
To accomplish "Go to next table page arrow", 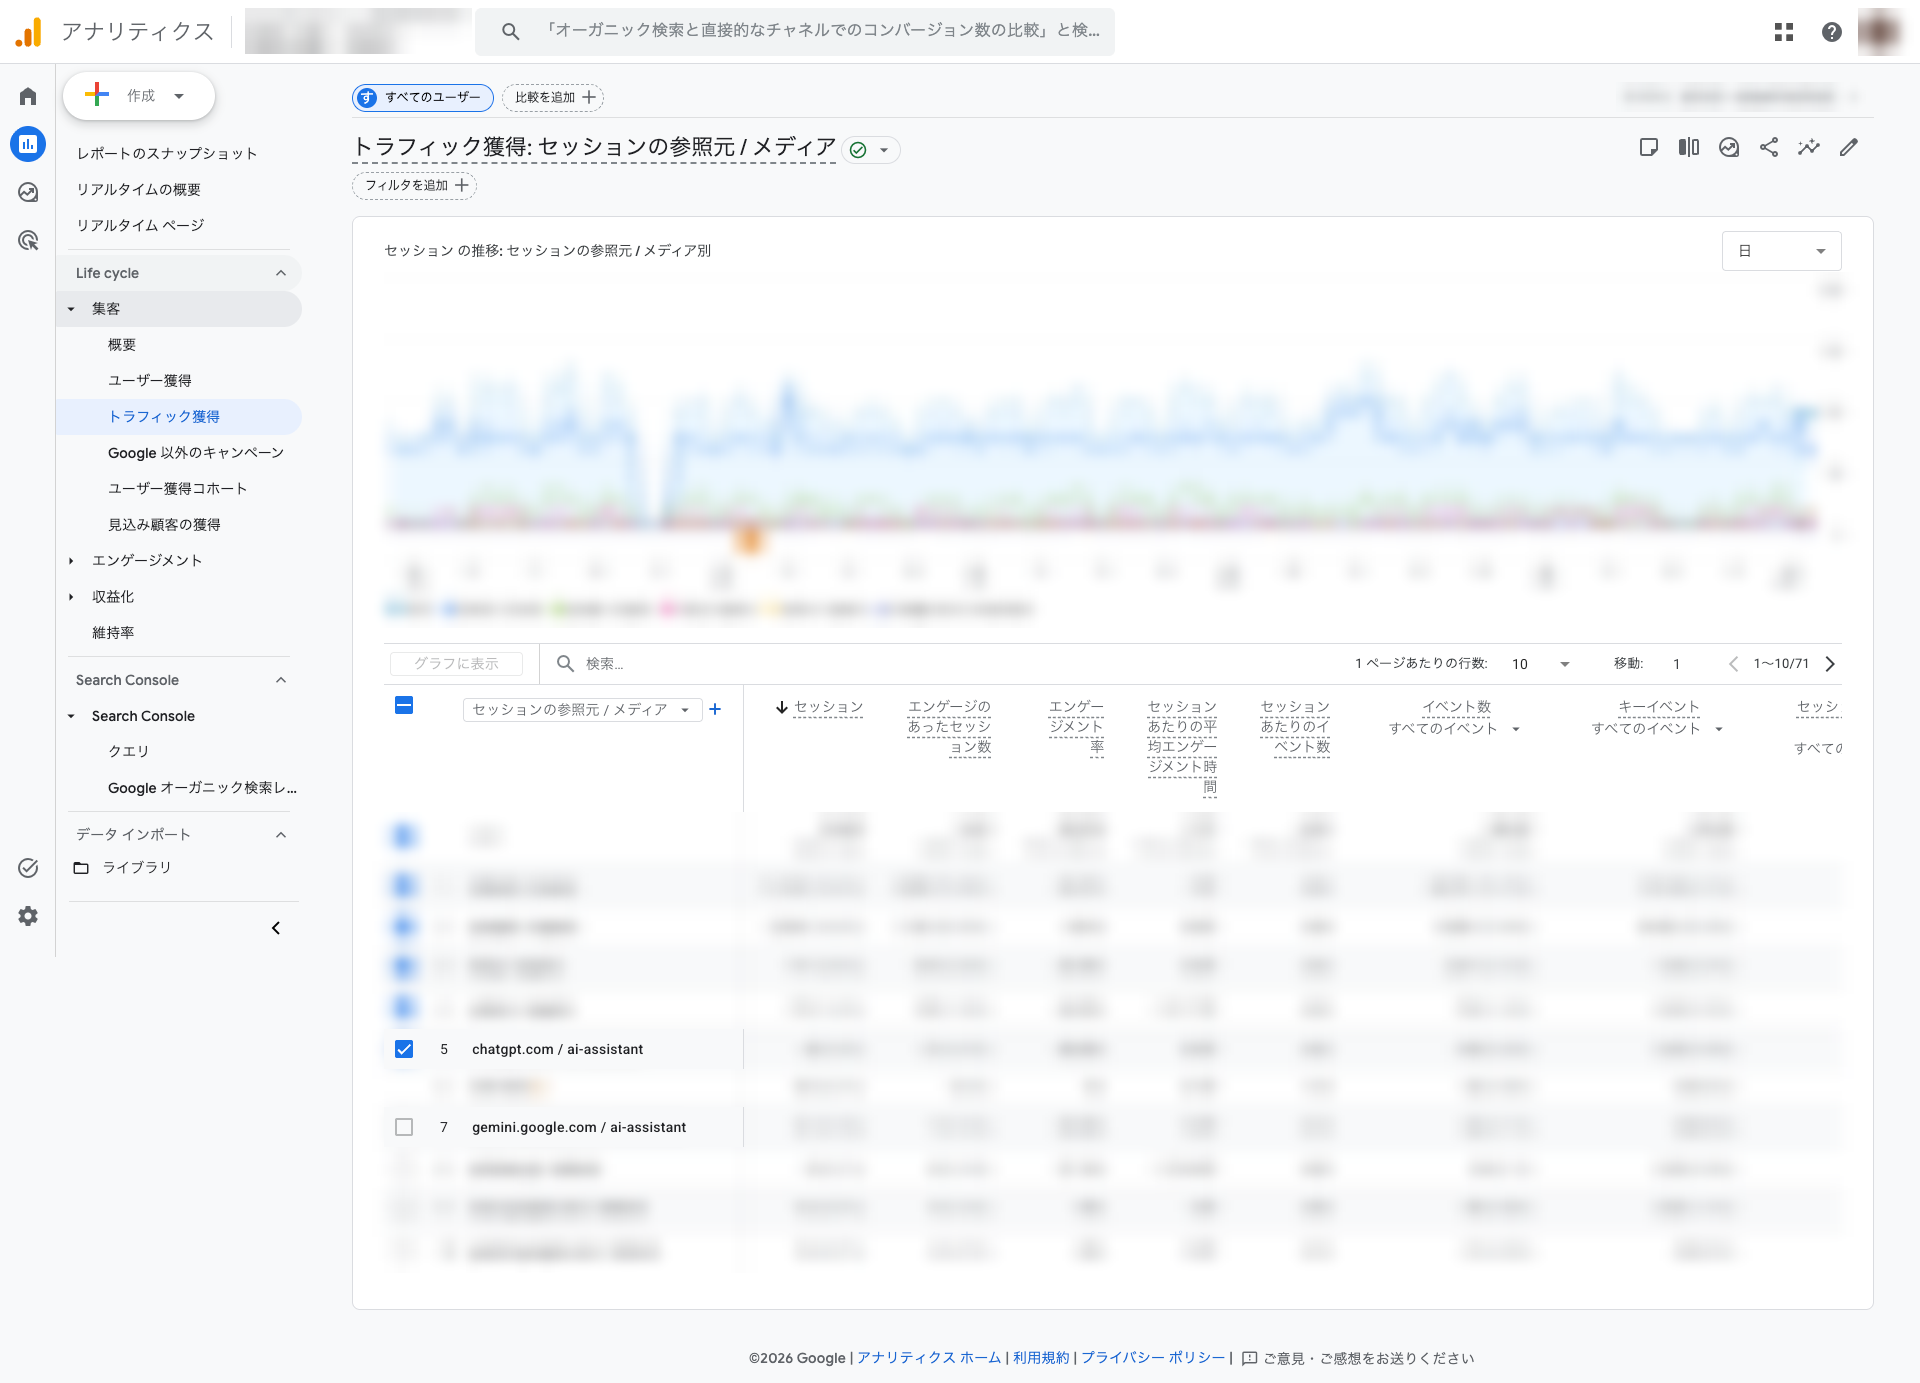I will pos(1830,664).
